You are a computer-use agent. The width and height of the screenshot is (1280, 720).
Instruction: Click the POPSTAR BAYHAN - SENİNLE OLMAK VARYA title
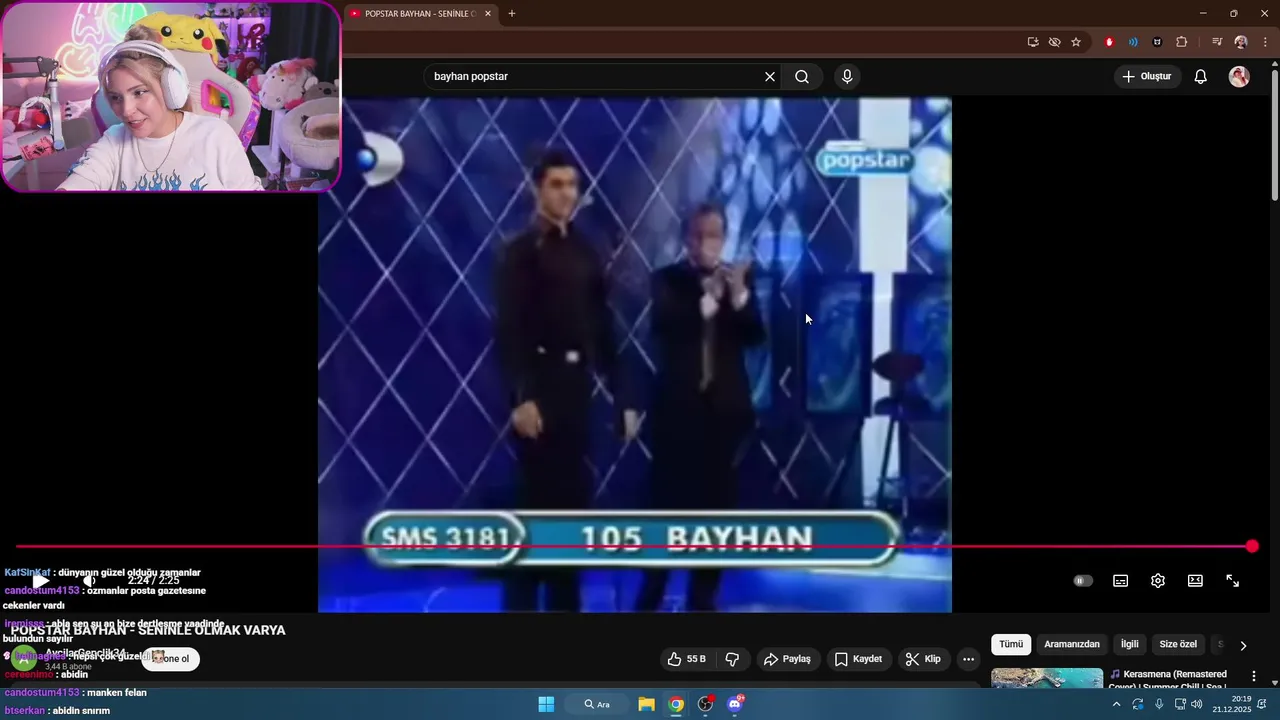point(148,630)
